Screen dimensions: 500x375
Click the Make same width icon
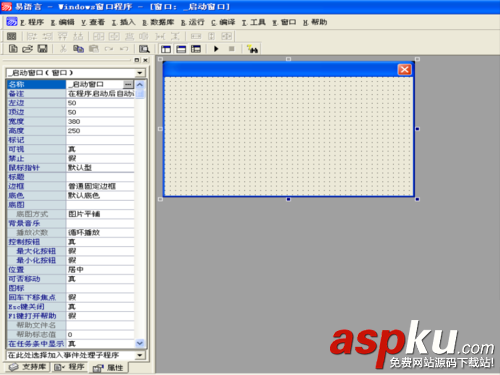tap(196, 36)
